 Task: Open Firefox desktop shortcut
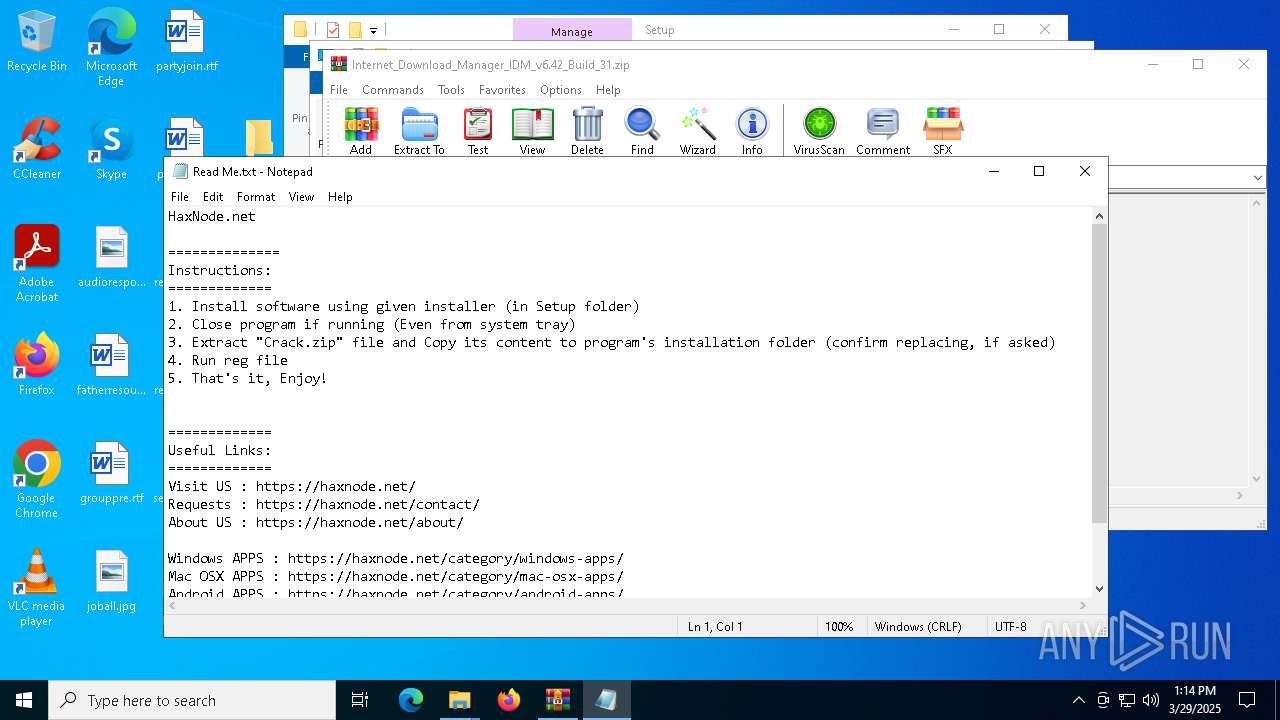pos(37,366)
